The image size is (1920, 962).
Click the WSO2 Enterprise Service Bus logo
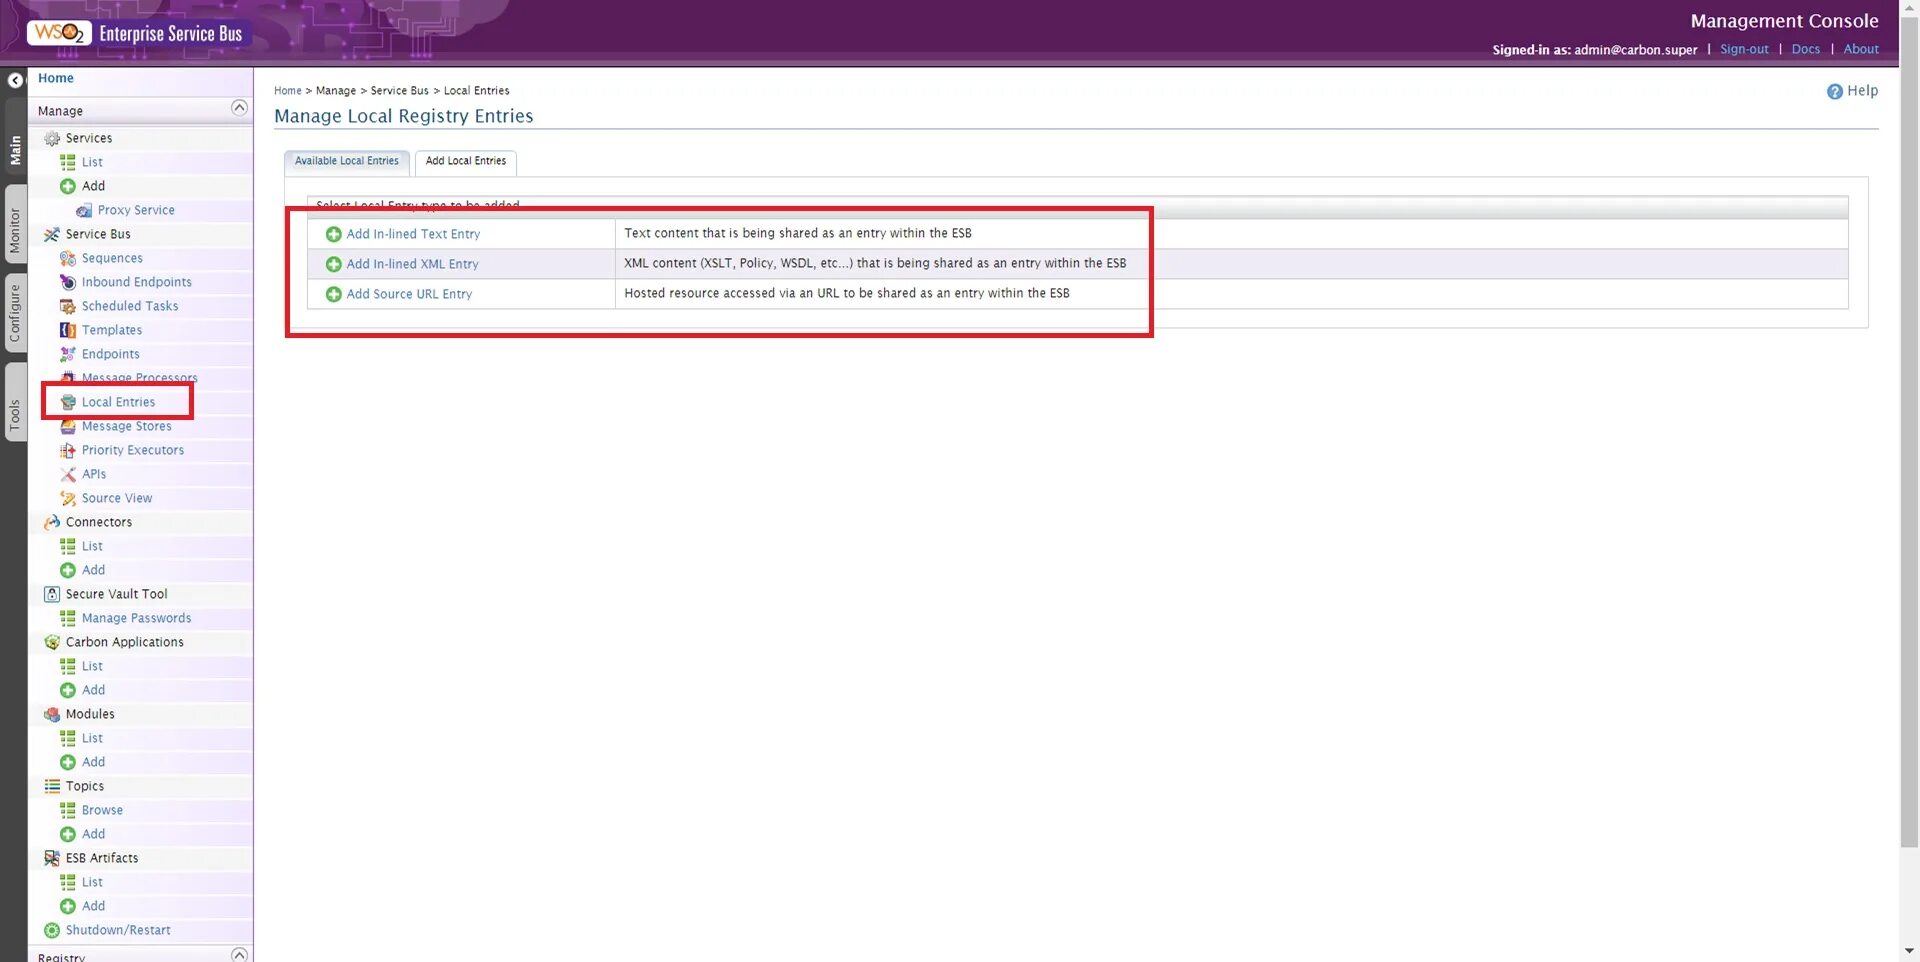click(x=136, y=33)
